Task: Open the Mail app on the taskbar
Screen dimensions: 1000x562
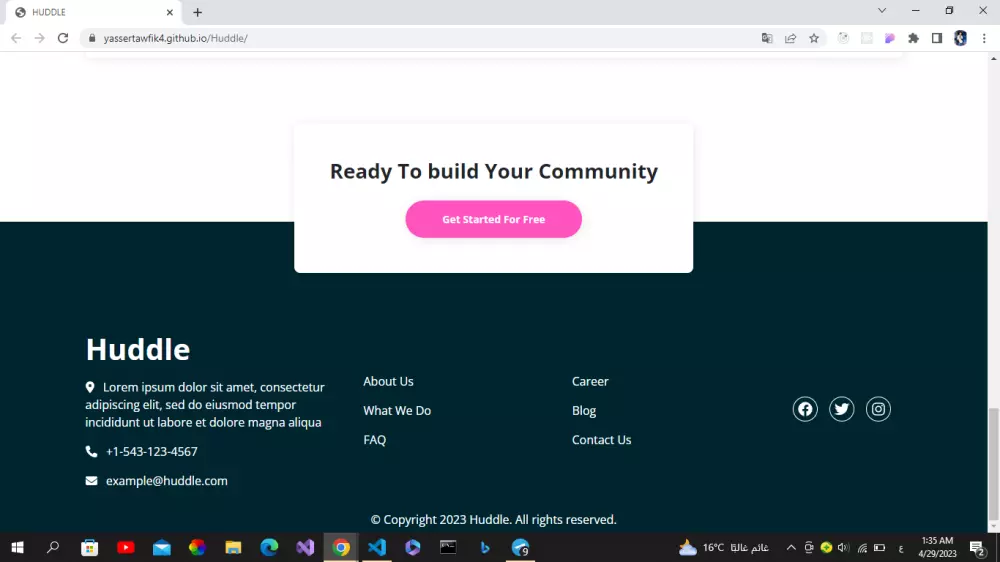Action: click(161, 547)
